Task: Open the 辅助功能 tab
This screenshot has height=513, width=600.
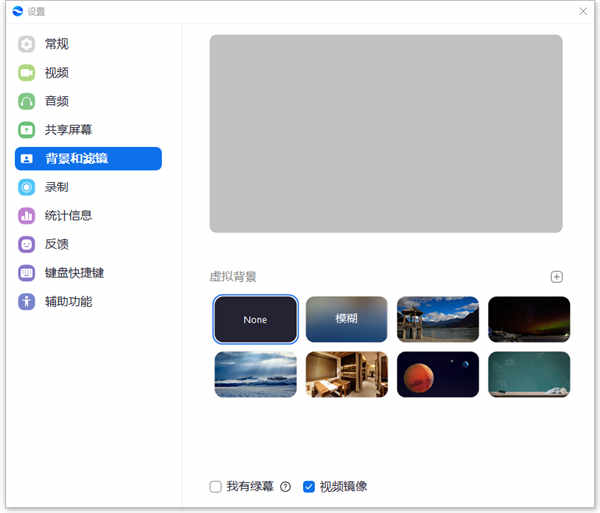Action: point(88,301)
